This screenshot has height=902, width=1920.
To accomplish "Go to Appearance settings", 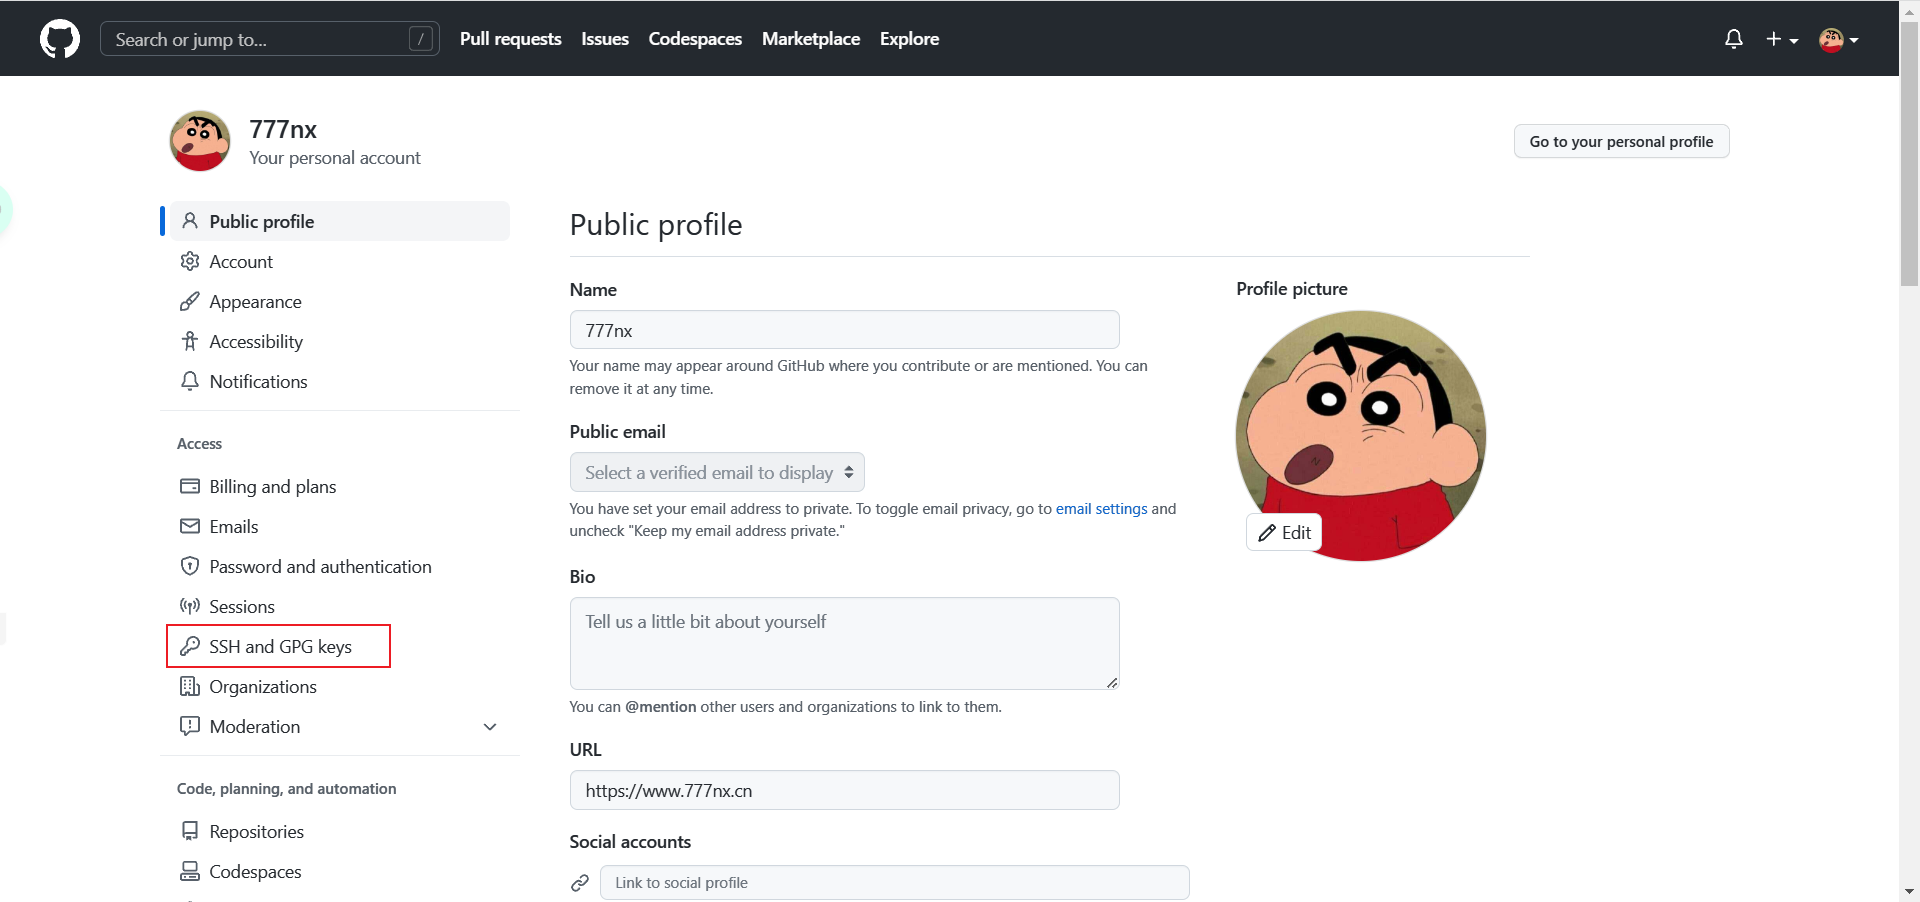I will [340, 301].
